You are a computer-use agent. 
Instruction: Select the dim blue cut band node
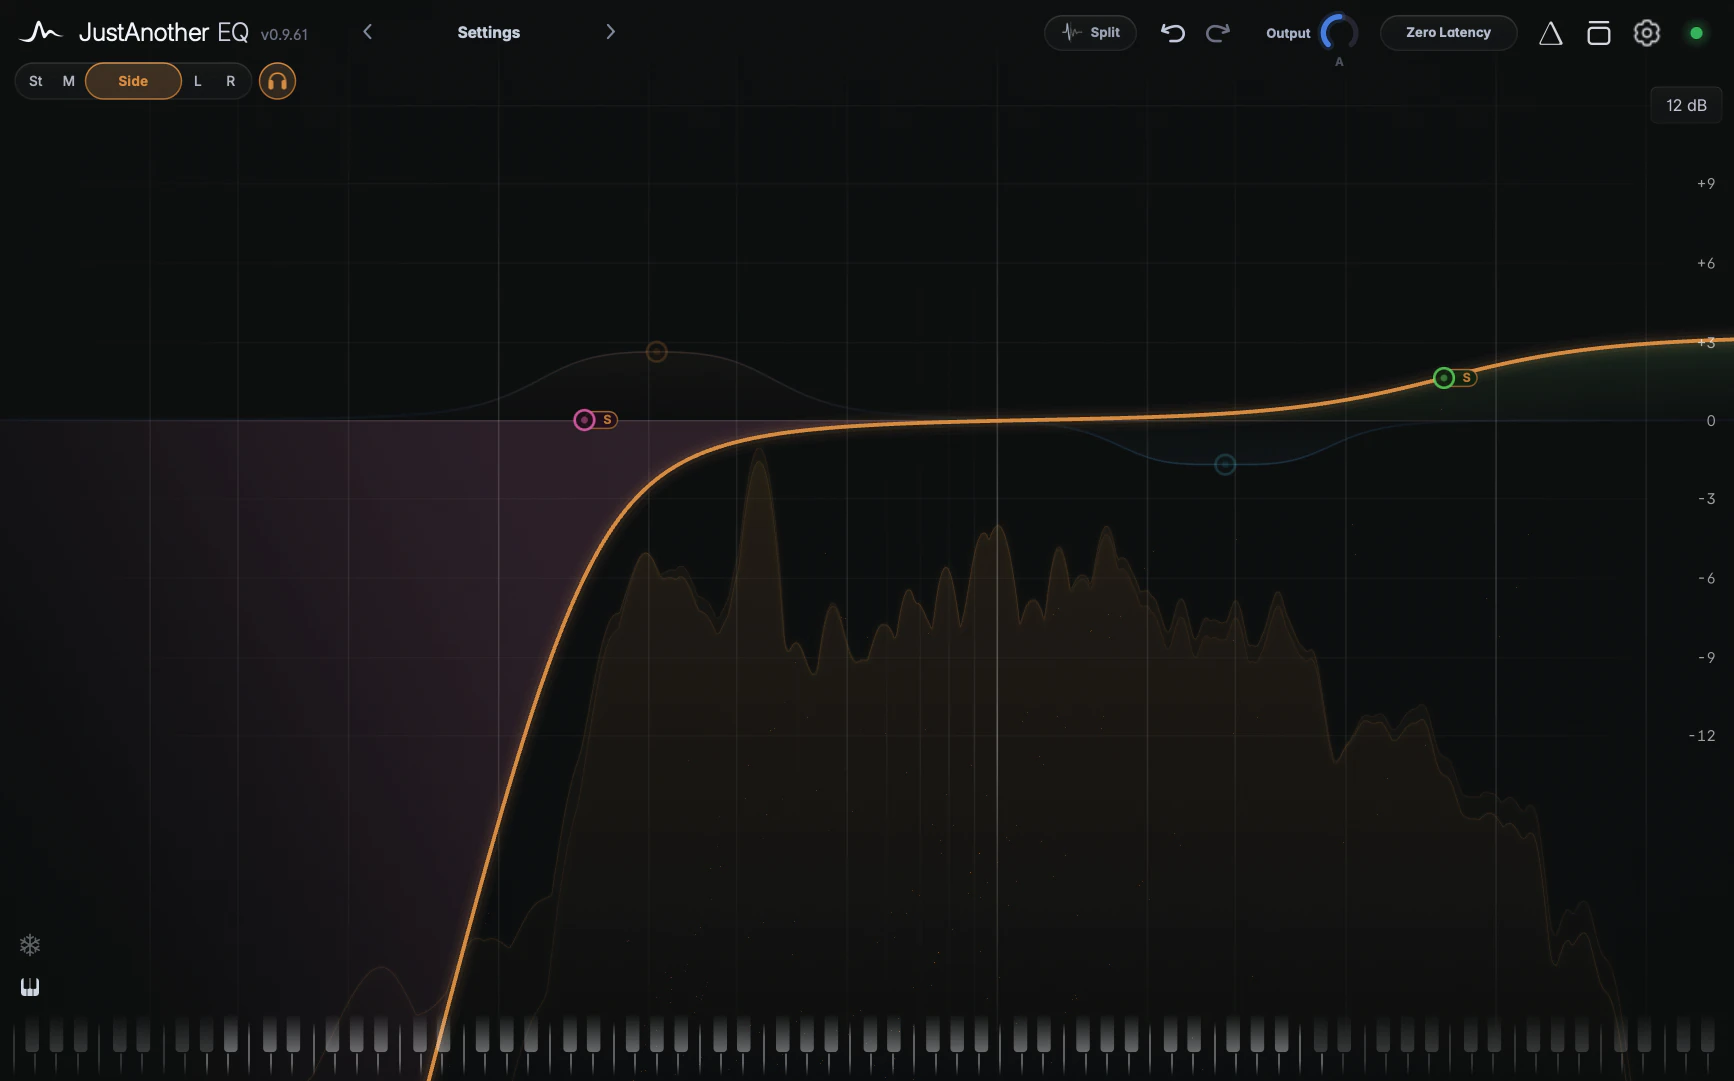pos(1225,464)
